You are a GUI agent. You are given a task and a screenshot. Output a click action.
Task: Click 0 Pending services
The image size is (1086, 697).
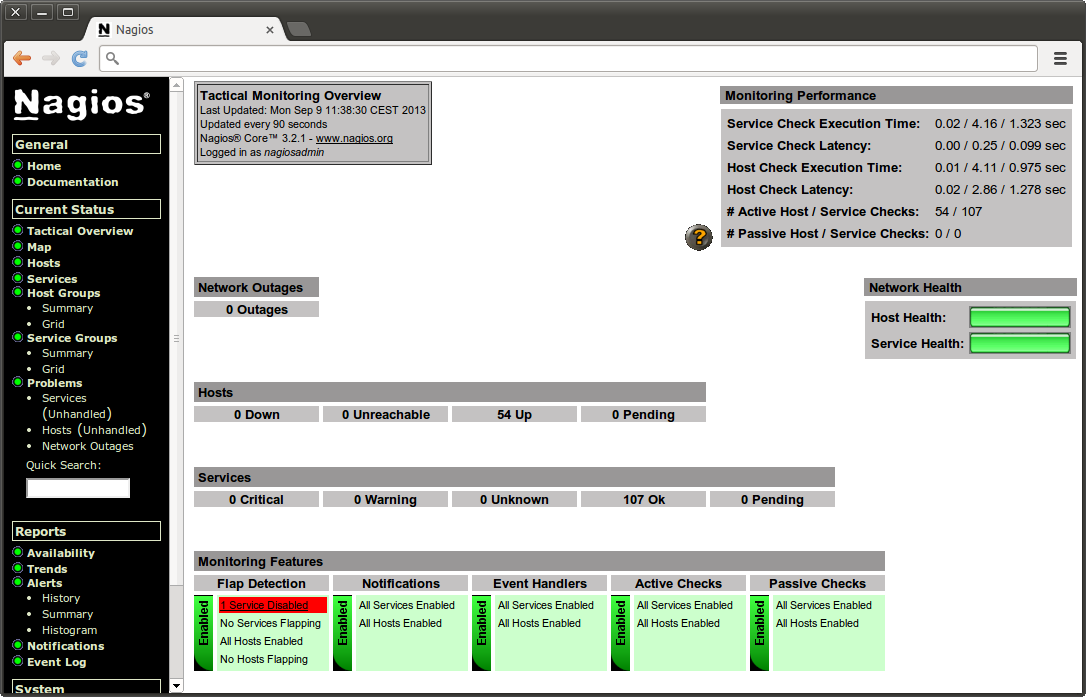(772, 500)
